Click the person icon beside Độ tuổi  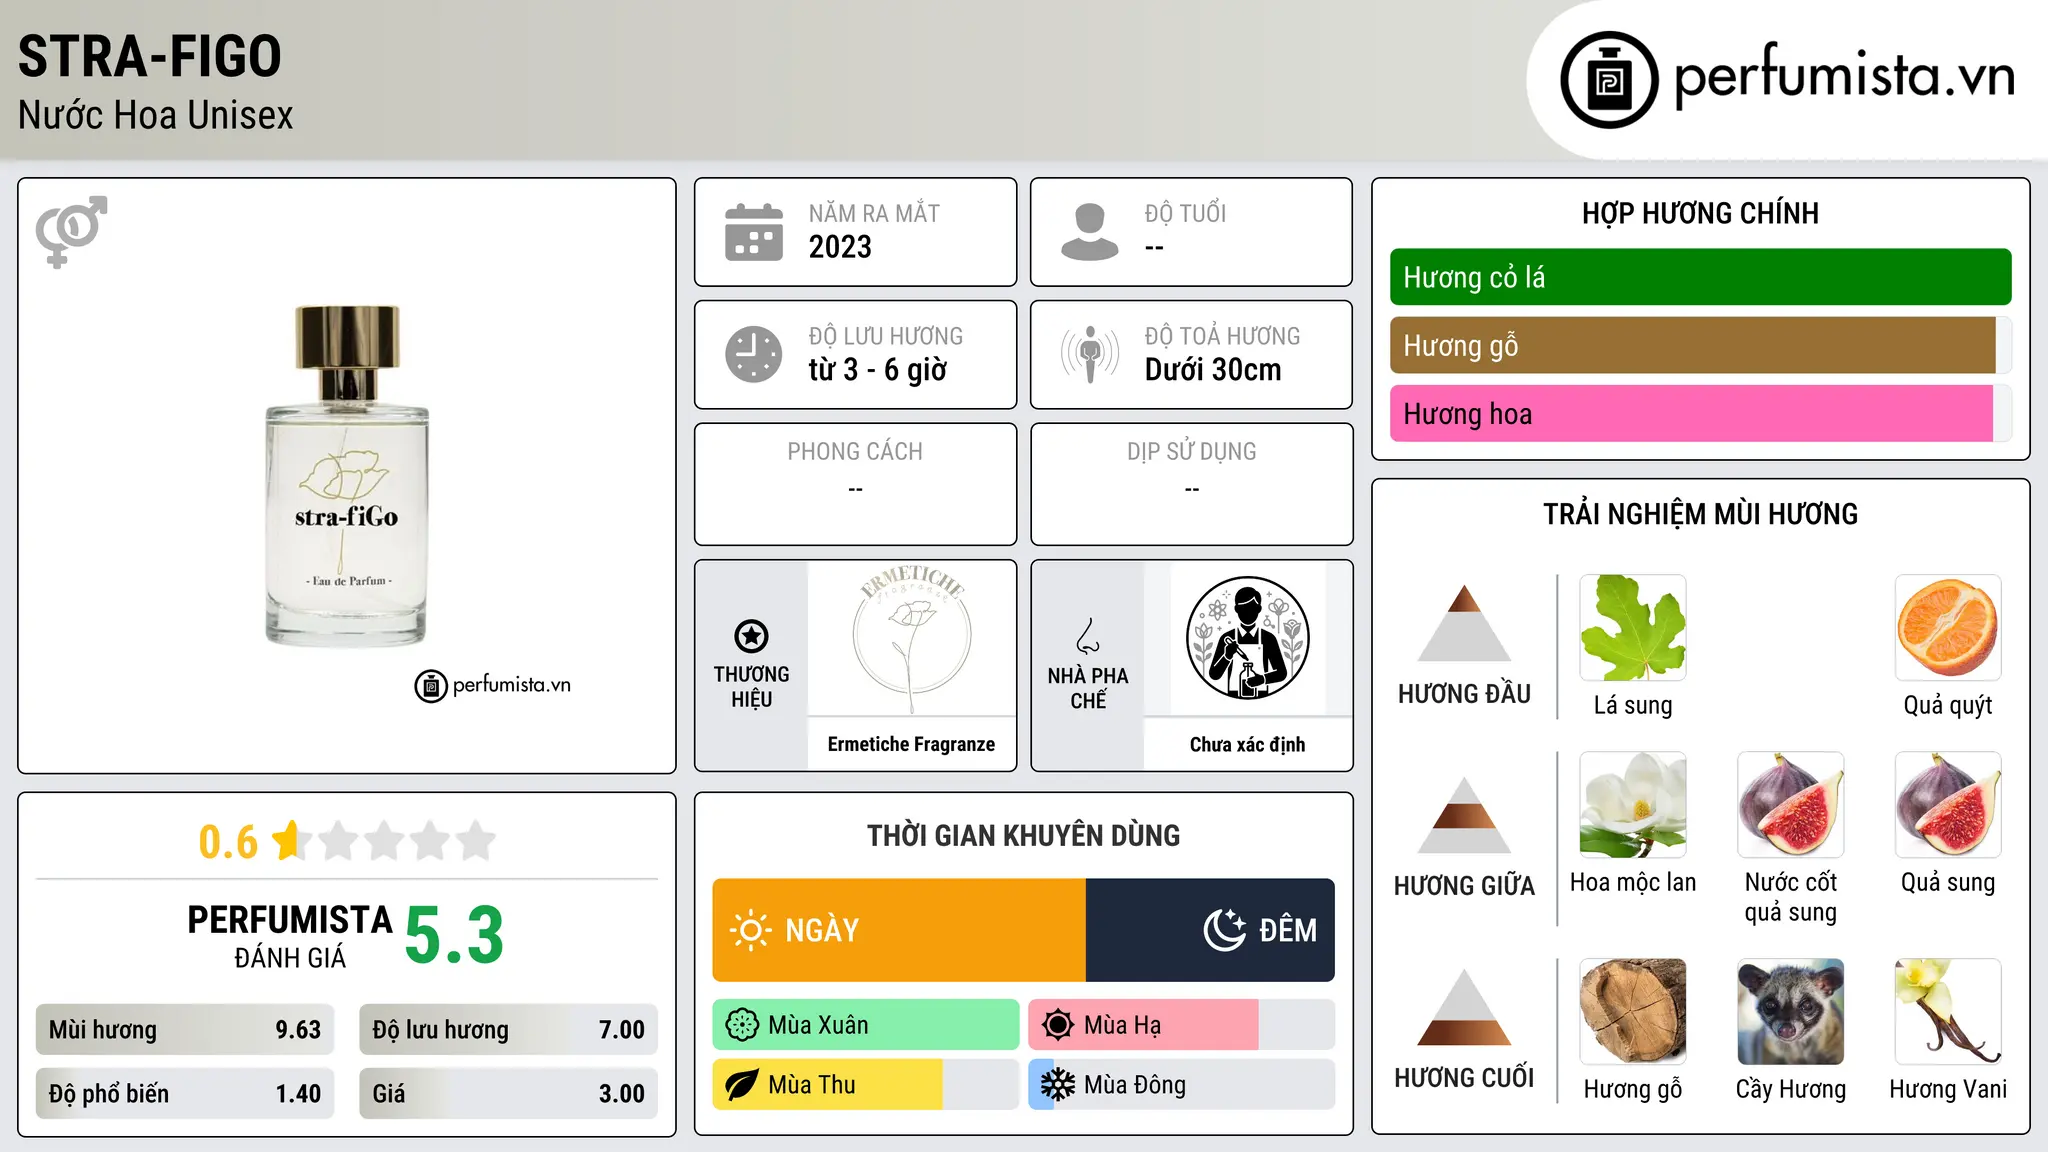[1089, 232]
